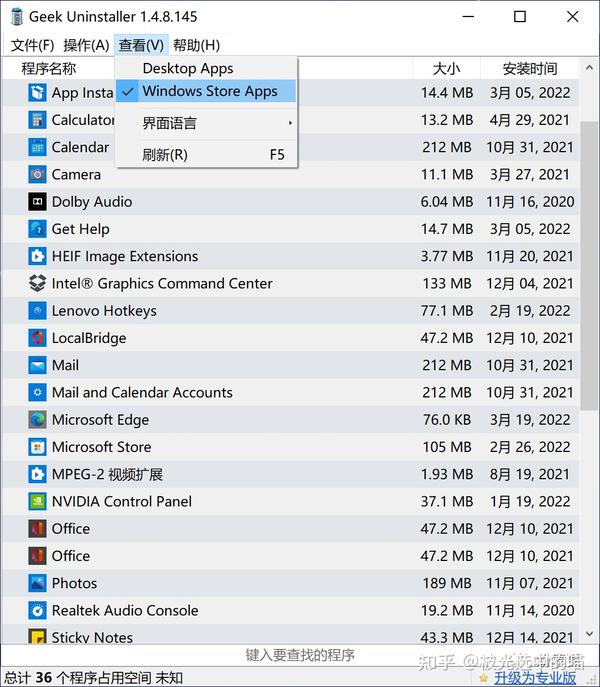Click the Realtek Audio Console icon

pyautogui.click(x=37, y=610)
